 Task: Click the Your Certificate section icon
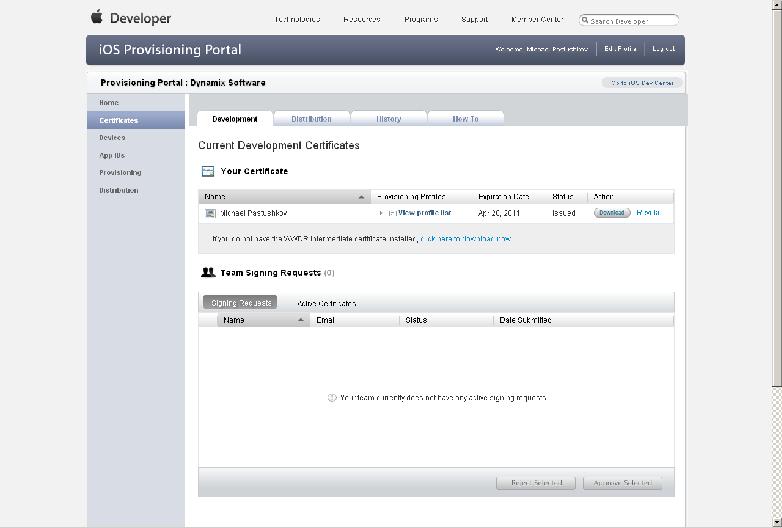(207, 172)
